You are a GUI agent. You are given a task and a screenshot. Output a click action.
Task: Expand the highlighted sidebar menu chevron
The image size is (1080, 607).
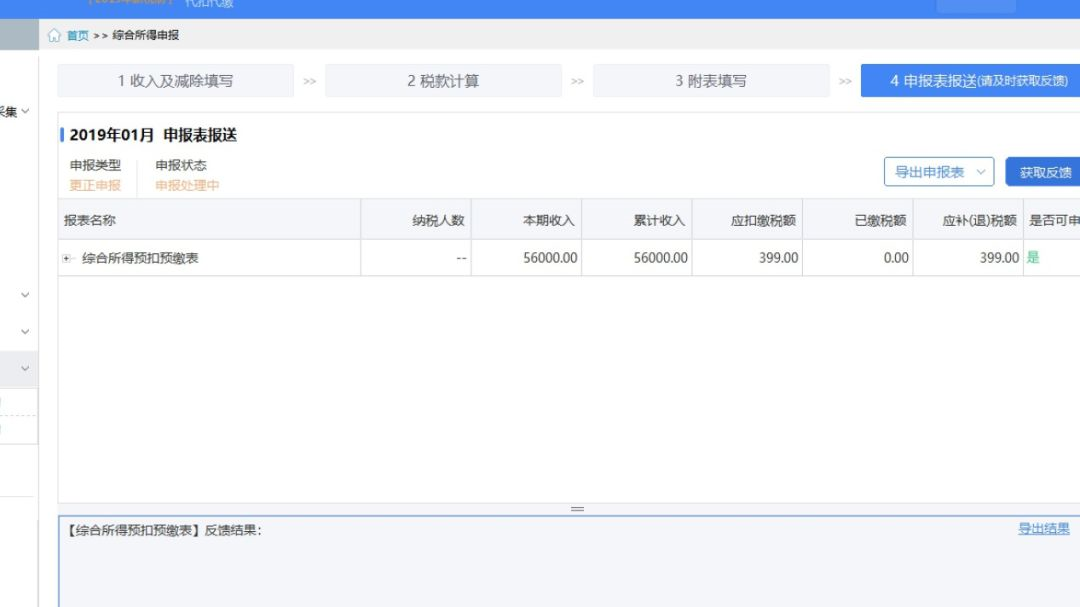(25, 369)
